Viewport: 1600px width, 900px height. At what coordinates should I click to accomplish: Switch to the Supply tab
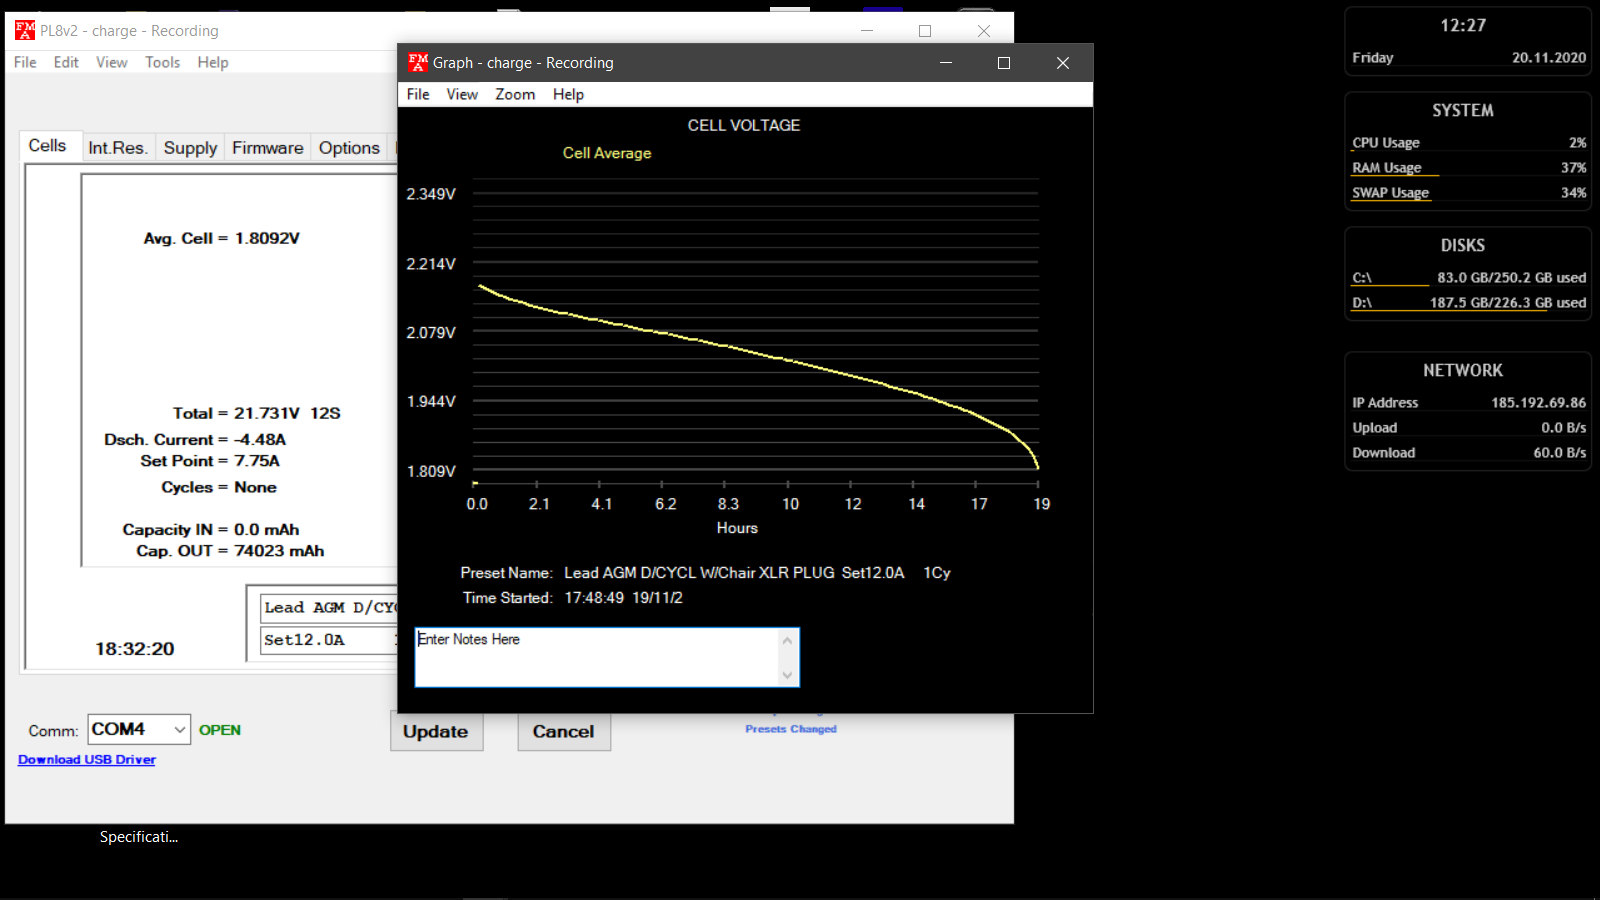click(x=190, y=148)
